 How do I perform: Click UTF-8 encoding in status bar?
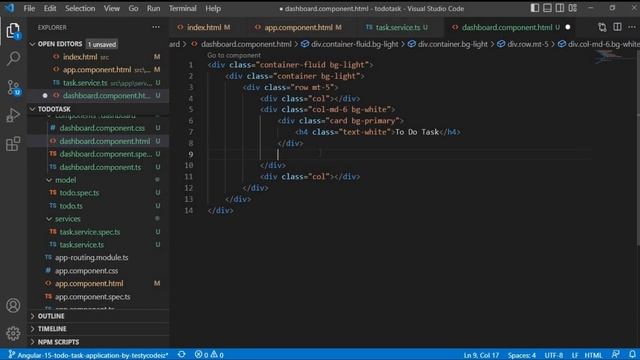tap(554, 355)
